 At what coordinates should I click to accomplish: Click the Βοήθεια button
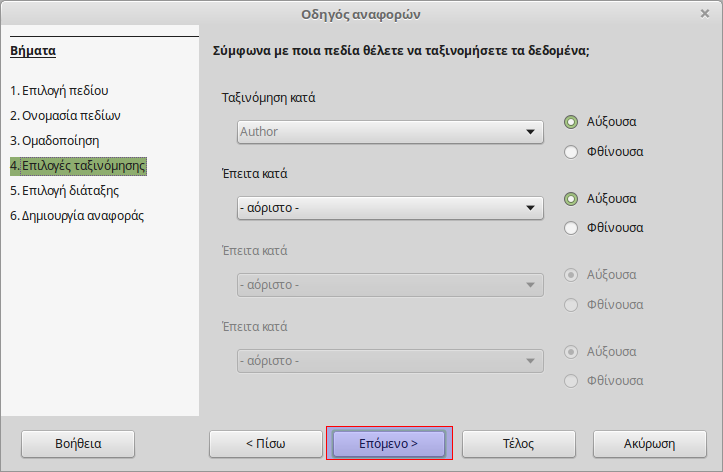[x=78, y=443]
